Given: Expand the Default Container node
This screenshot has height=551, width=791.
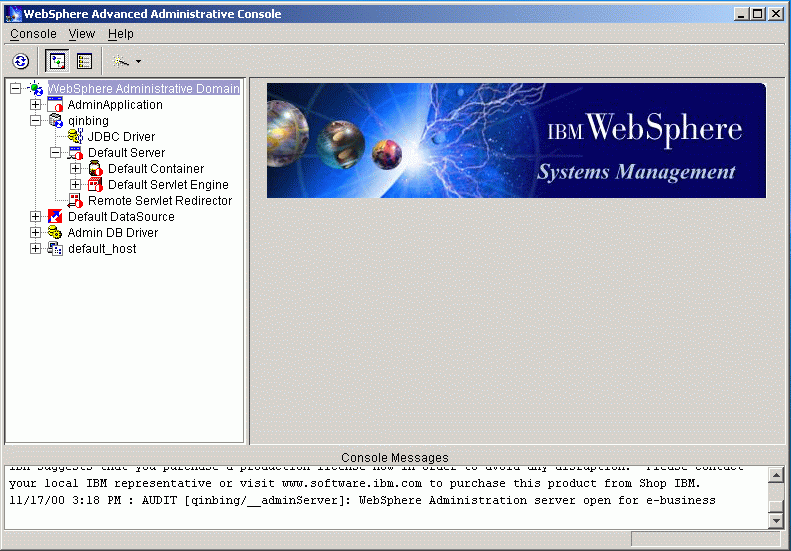Looking at the screenshot, I should 76,169.
